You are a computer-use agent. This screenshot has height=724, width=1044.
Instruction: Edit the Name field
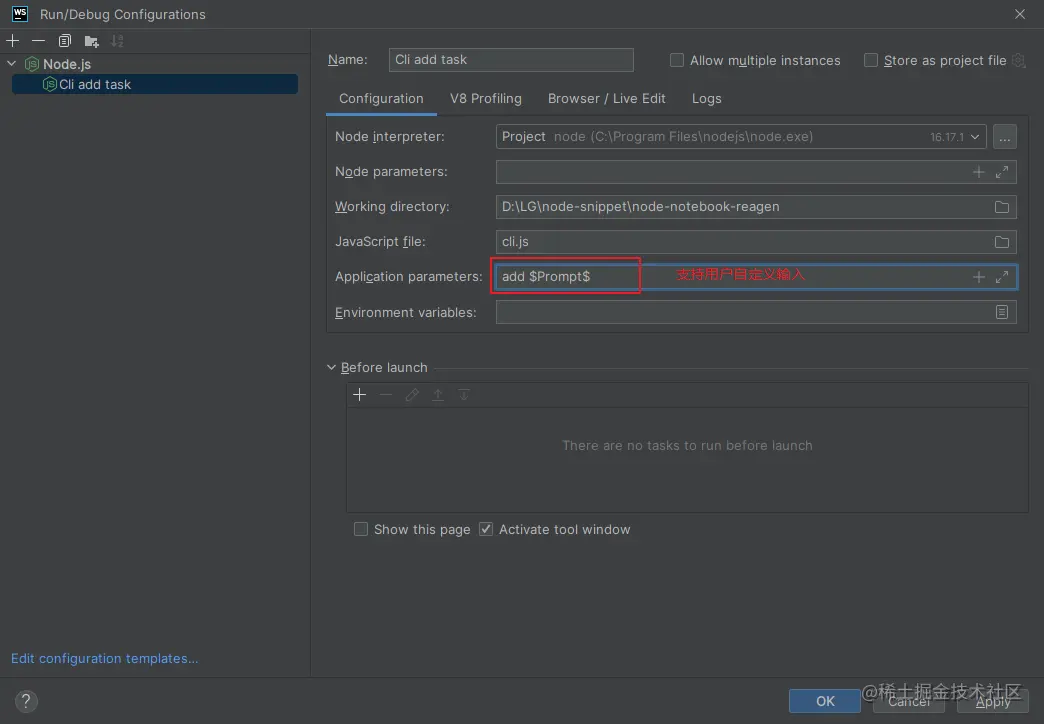pos(511,60)
